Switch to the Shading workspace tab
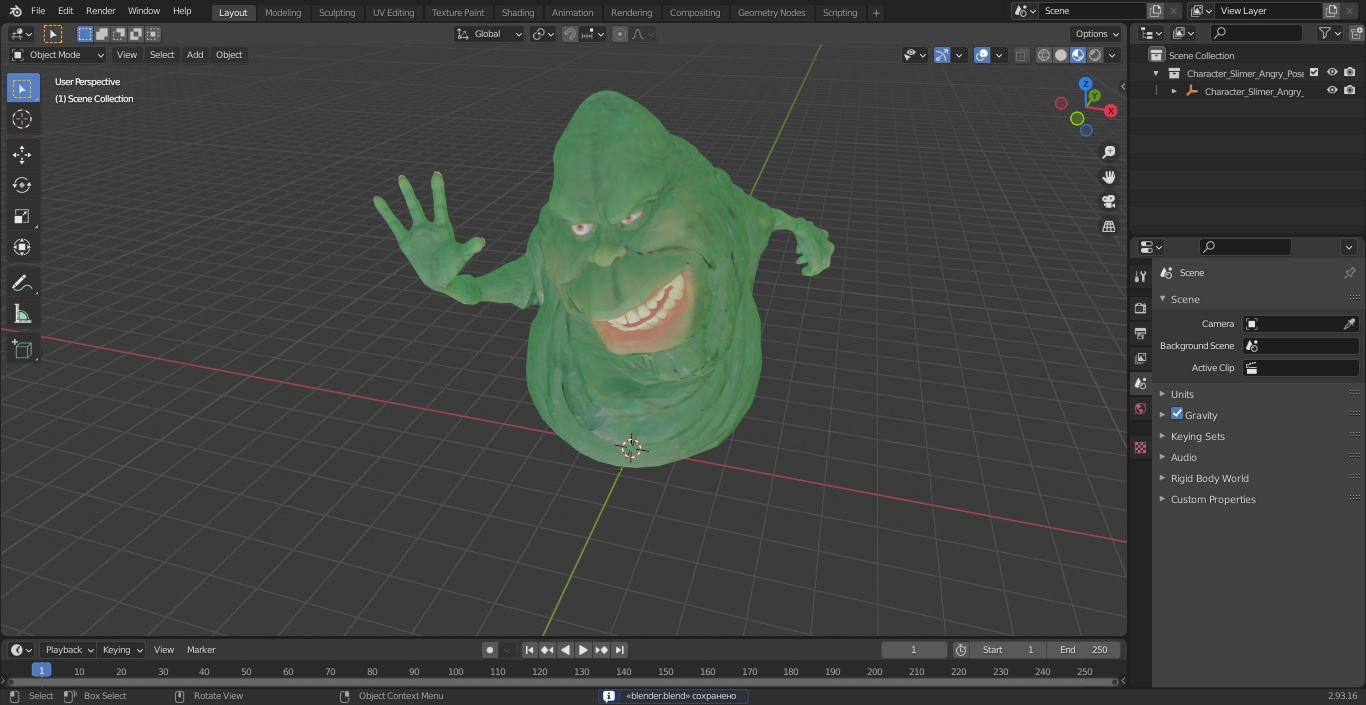Viewport: 1366px width, 705px height. [x=518, y=13]
